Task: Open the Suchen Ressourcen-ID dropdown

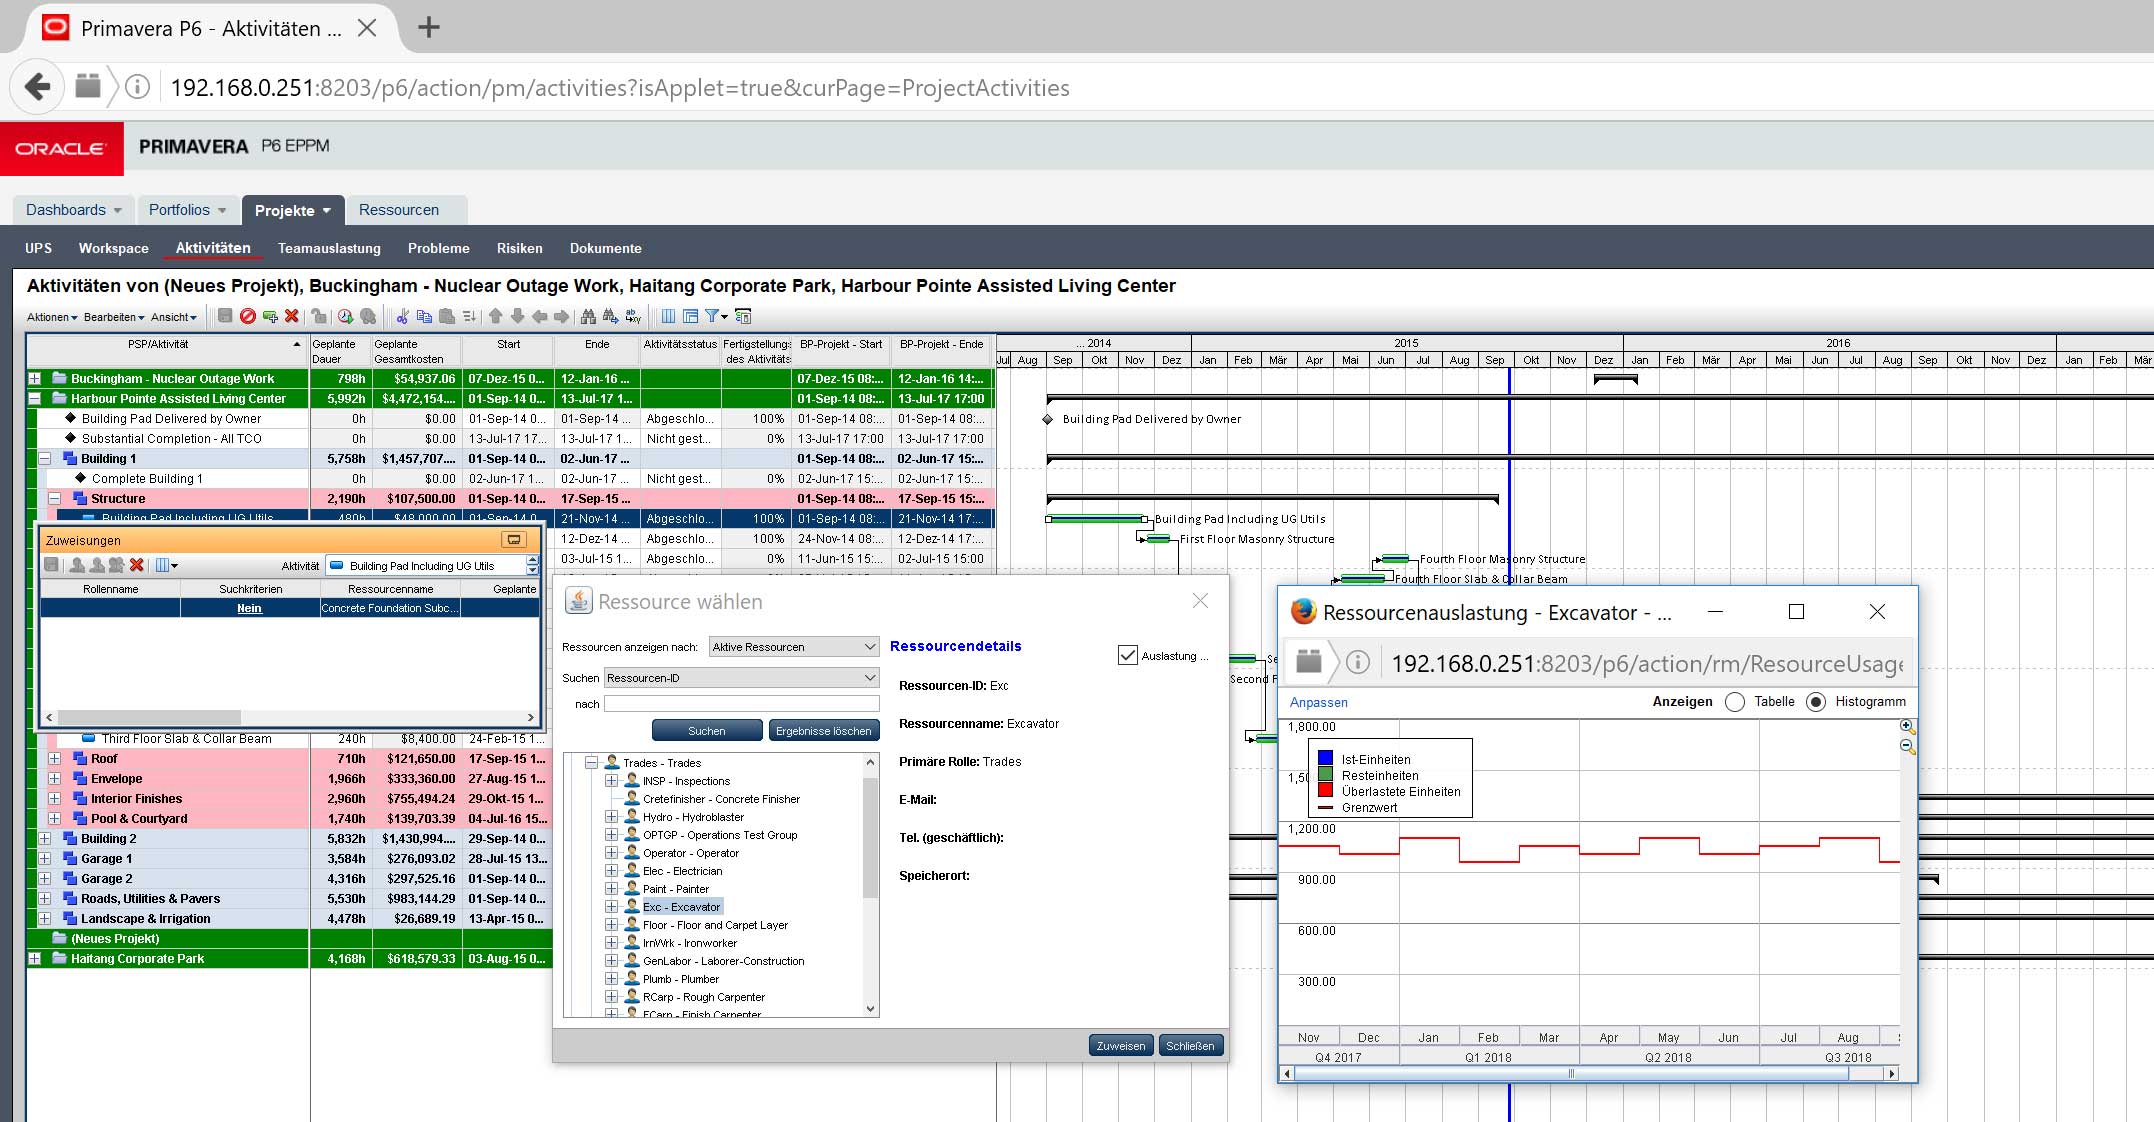Action: [x=741, y=678]
